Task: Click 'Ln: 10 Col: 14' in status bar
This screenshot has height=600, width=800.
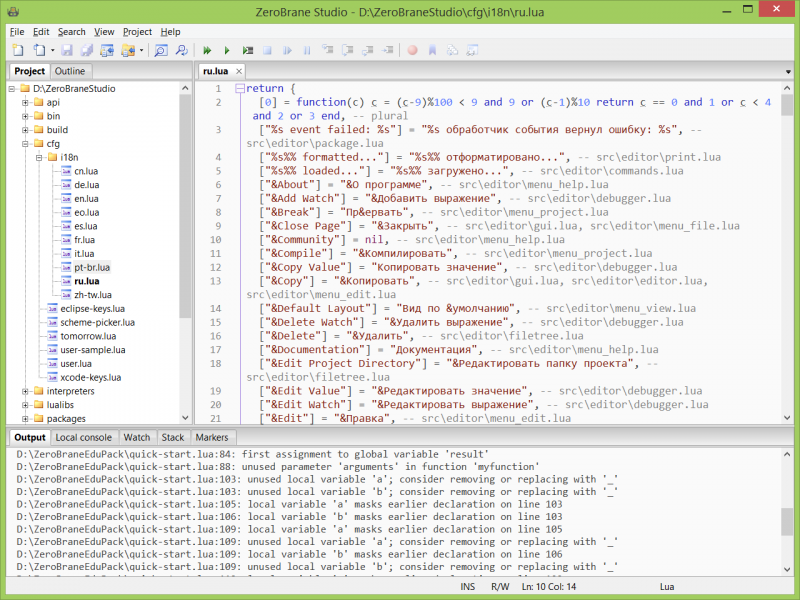Action: (548, 587)
